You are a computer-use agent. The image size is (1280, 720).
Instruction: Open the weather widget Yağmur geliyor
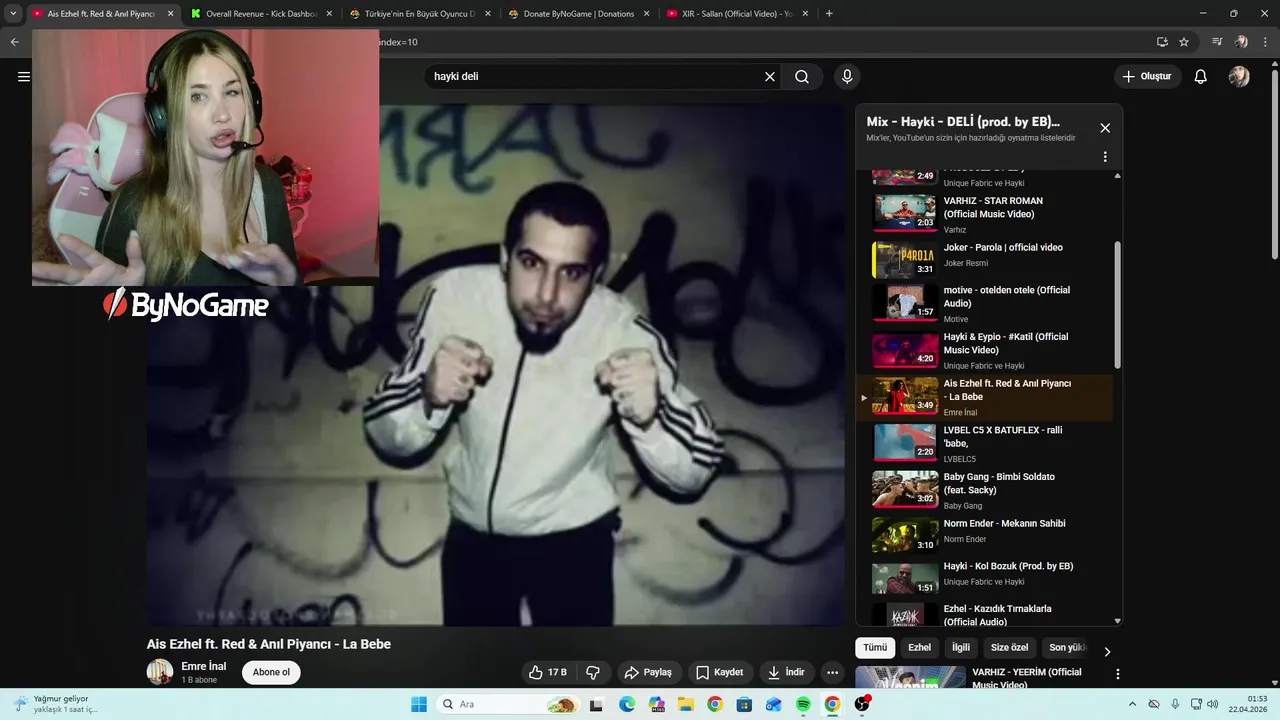pos(55,704)
